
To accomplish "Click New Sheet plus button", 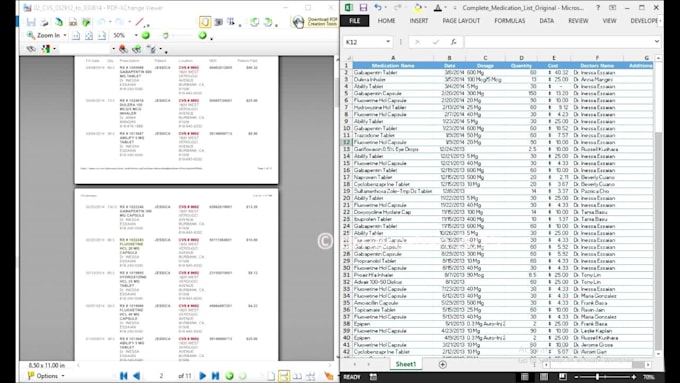I will point(442,364).
